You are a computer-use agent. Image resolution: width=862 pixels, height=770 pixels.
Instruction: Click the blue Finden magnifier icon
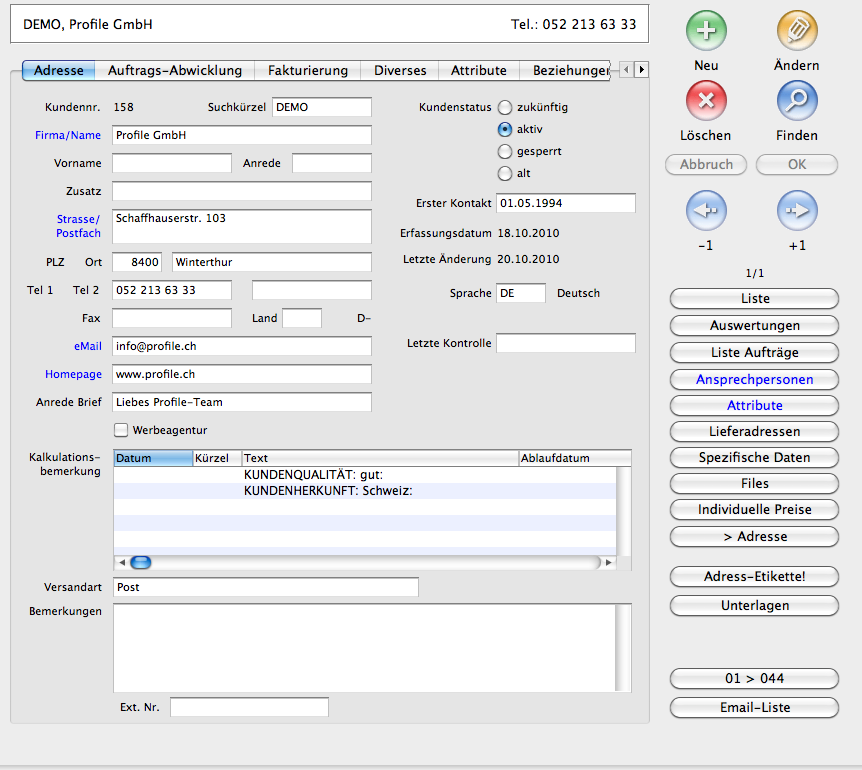[x=797, y=101]
